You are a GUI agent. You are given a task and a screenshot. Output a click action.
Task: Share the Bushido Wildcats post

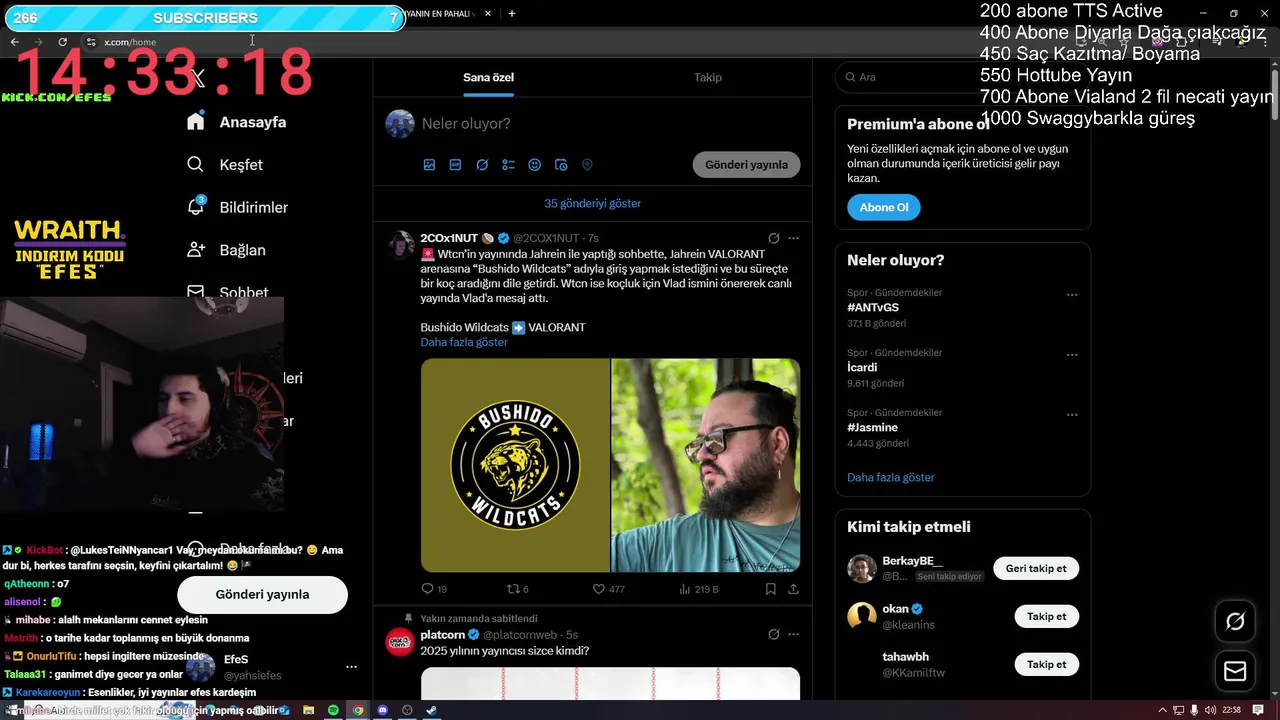(x=793, y=589)
